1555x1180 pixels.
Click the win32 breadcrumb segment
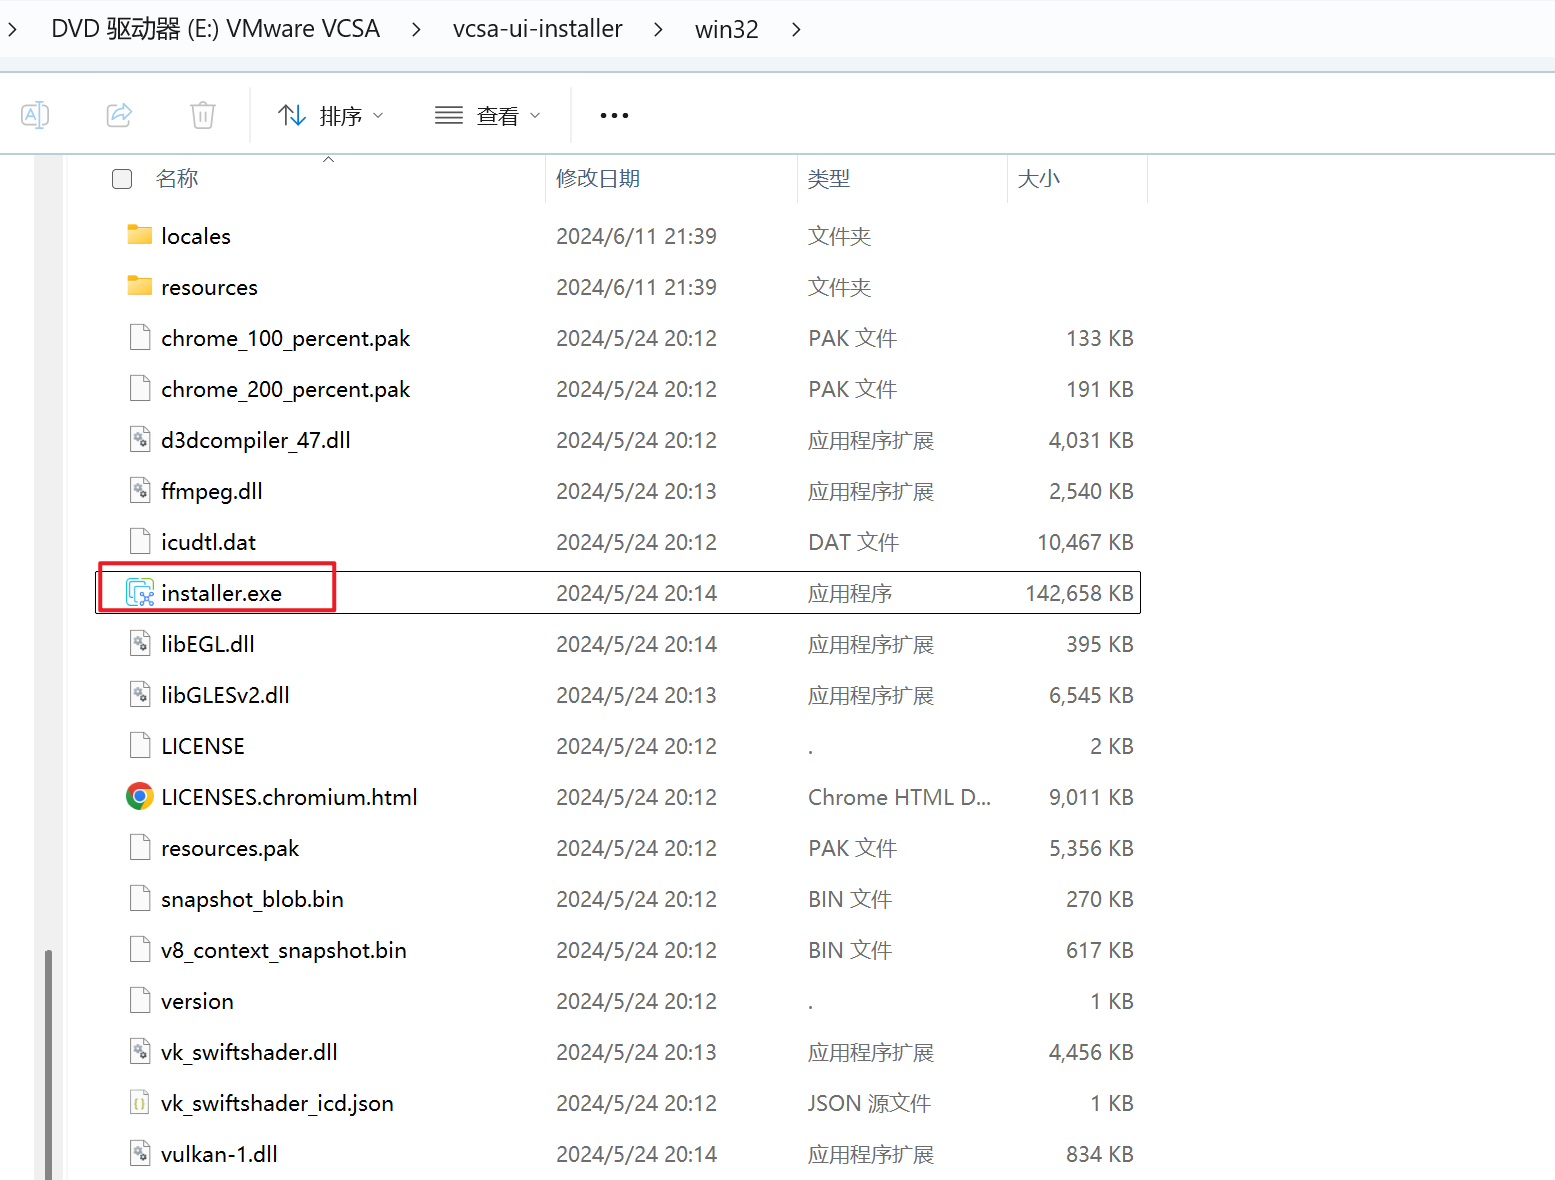click(727, 29)
